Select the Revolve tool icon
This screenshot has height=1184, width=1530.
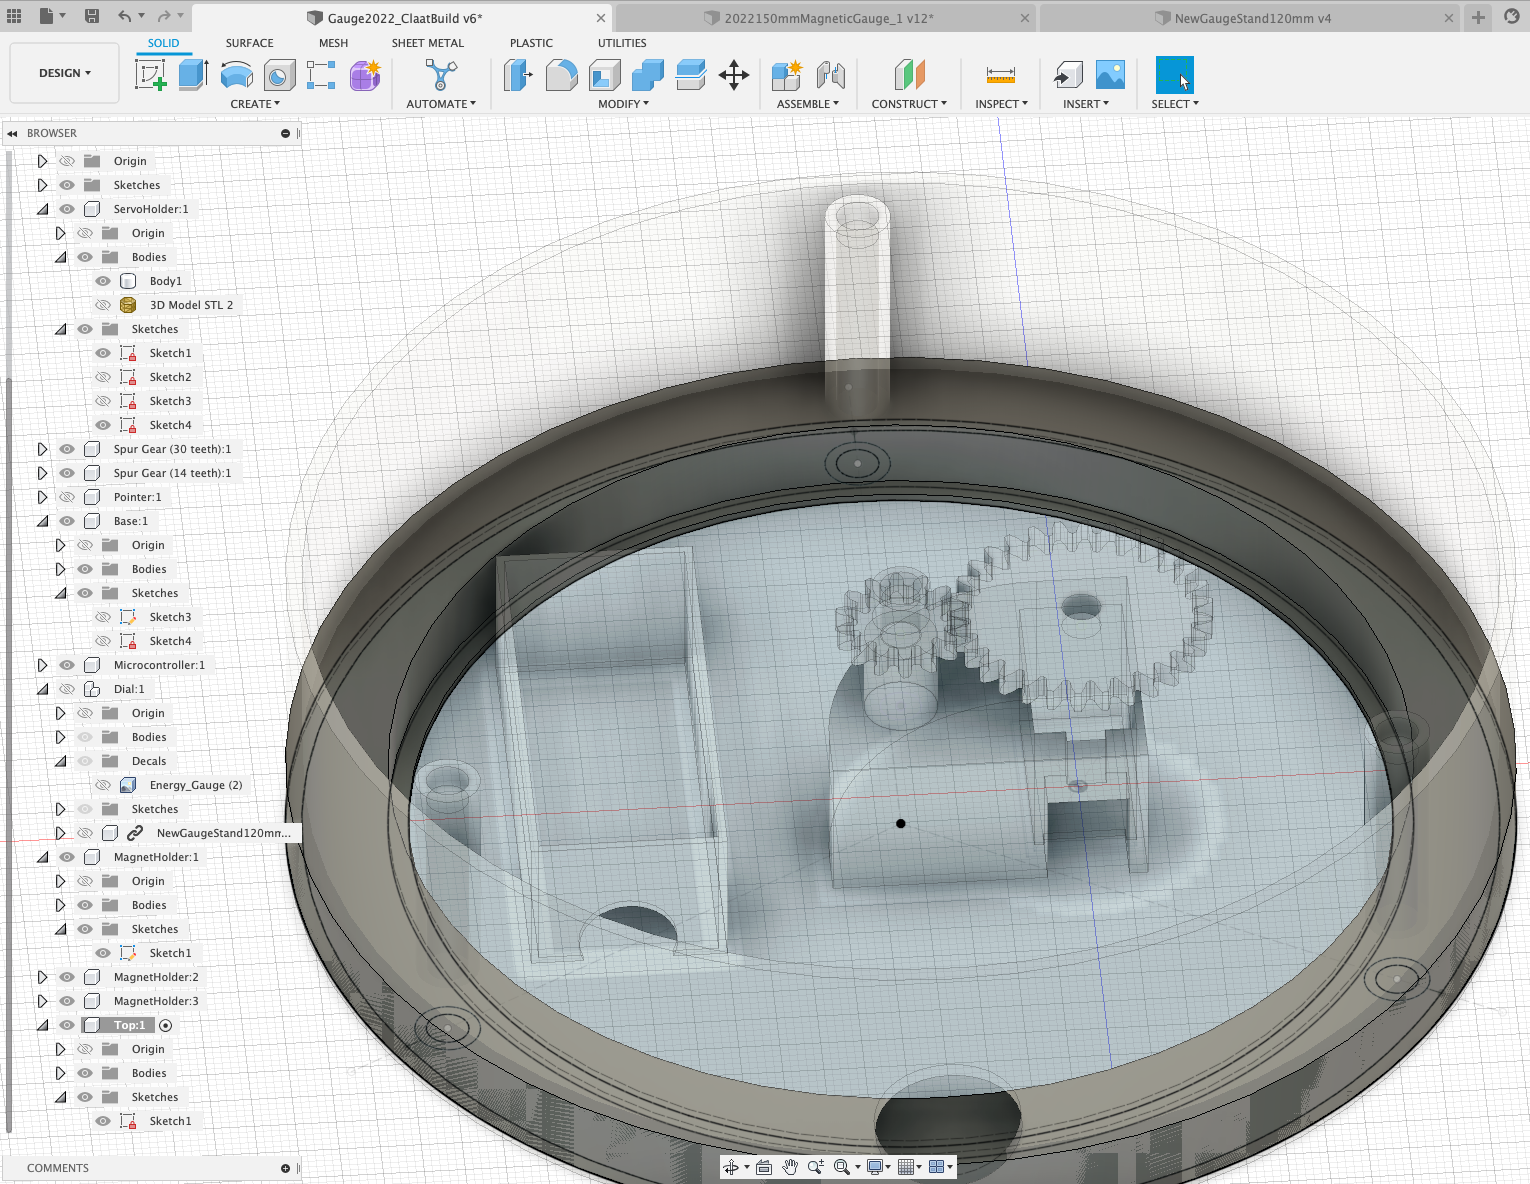coord(237,75)
